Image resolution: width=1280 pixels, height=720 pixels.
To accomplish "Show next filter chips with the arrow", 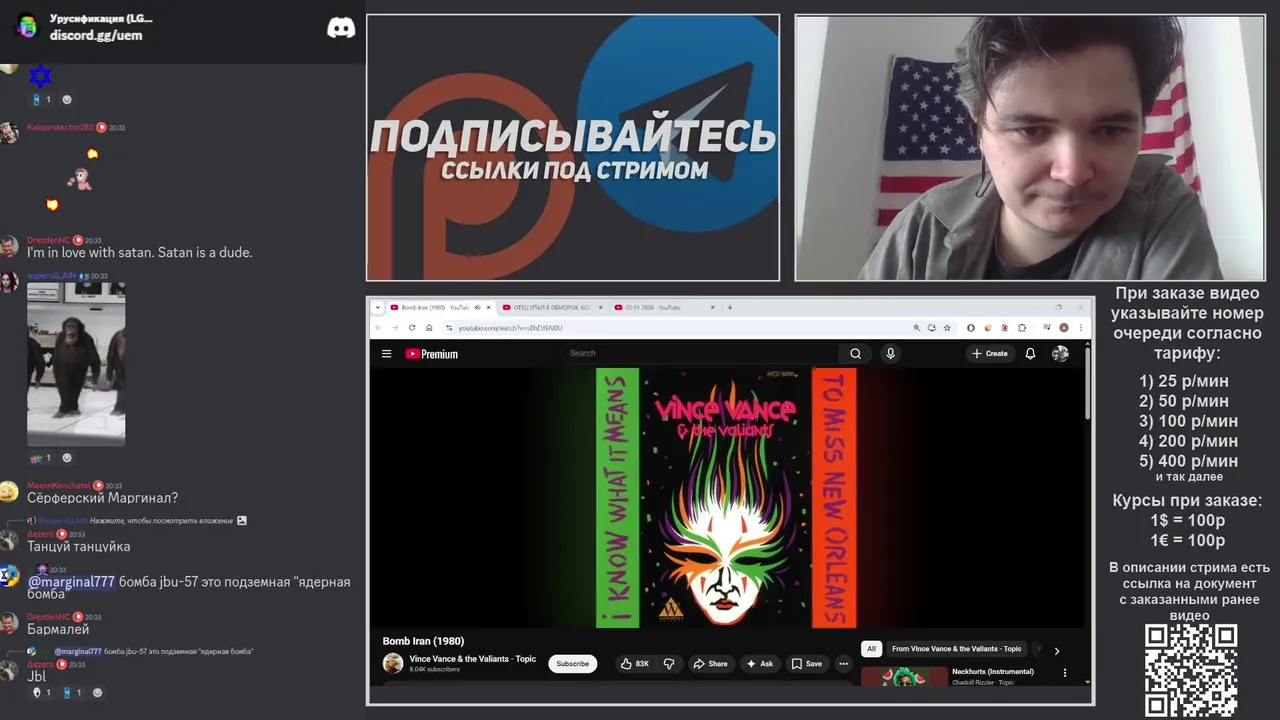I will point(1056,650).
